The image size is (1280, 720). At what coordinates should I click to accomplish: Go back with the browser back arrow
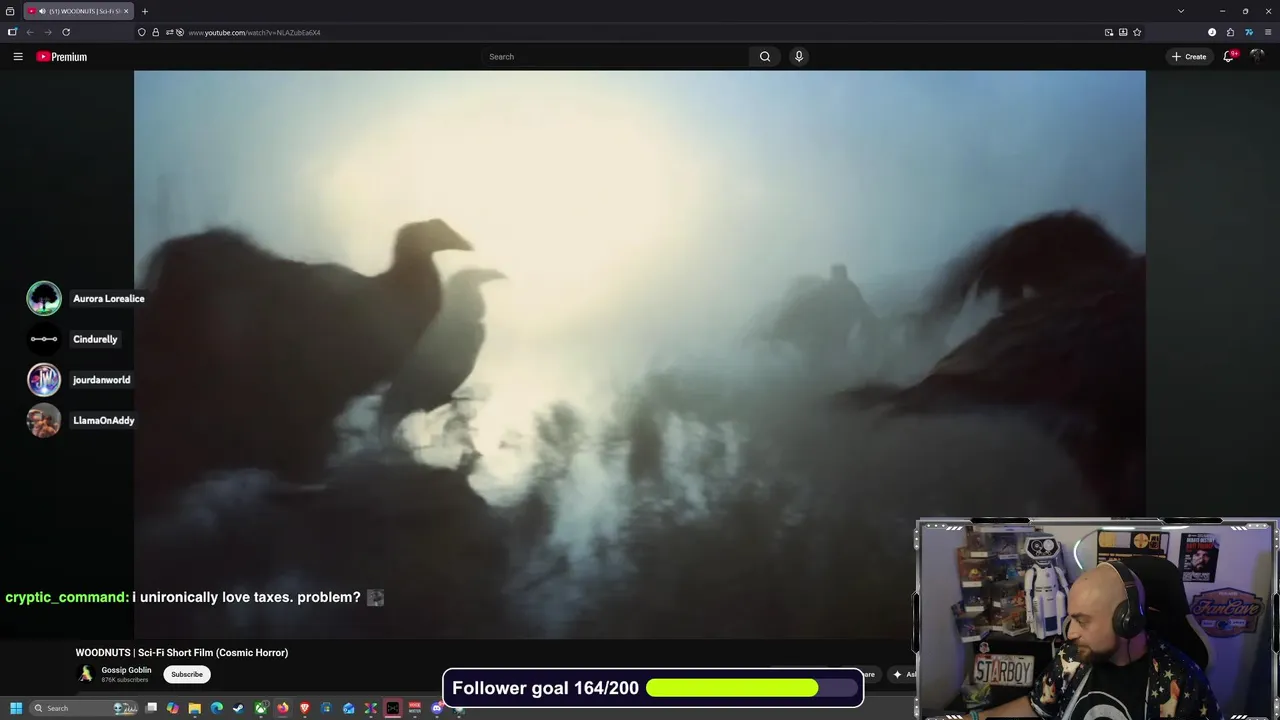pos(30,32)
